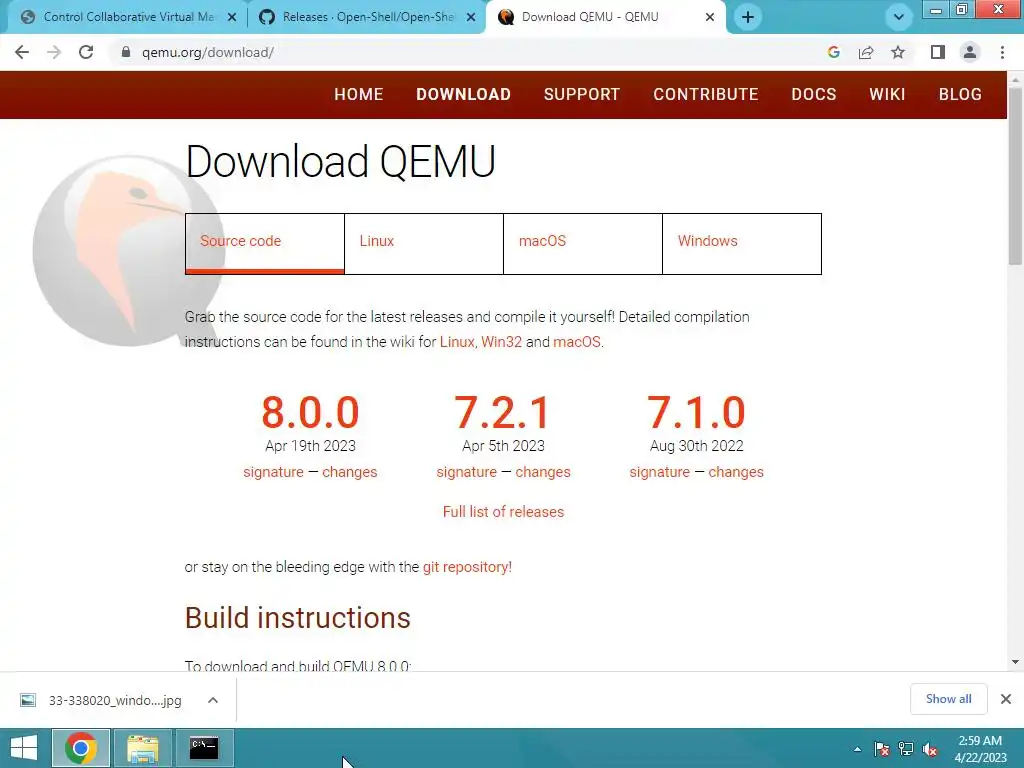Click the browser forward arrow

pyautogui.click(x=54, y=52)
